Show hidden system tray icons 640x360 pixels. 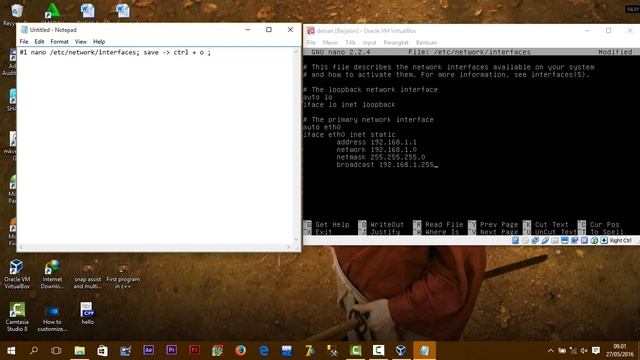(x=551, y=351)
